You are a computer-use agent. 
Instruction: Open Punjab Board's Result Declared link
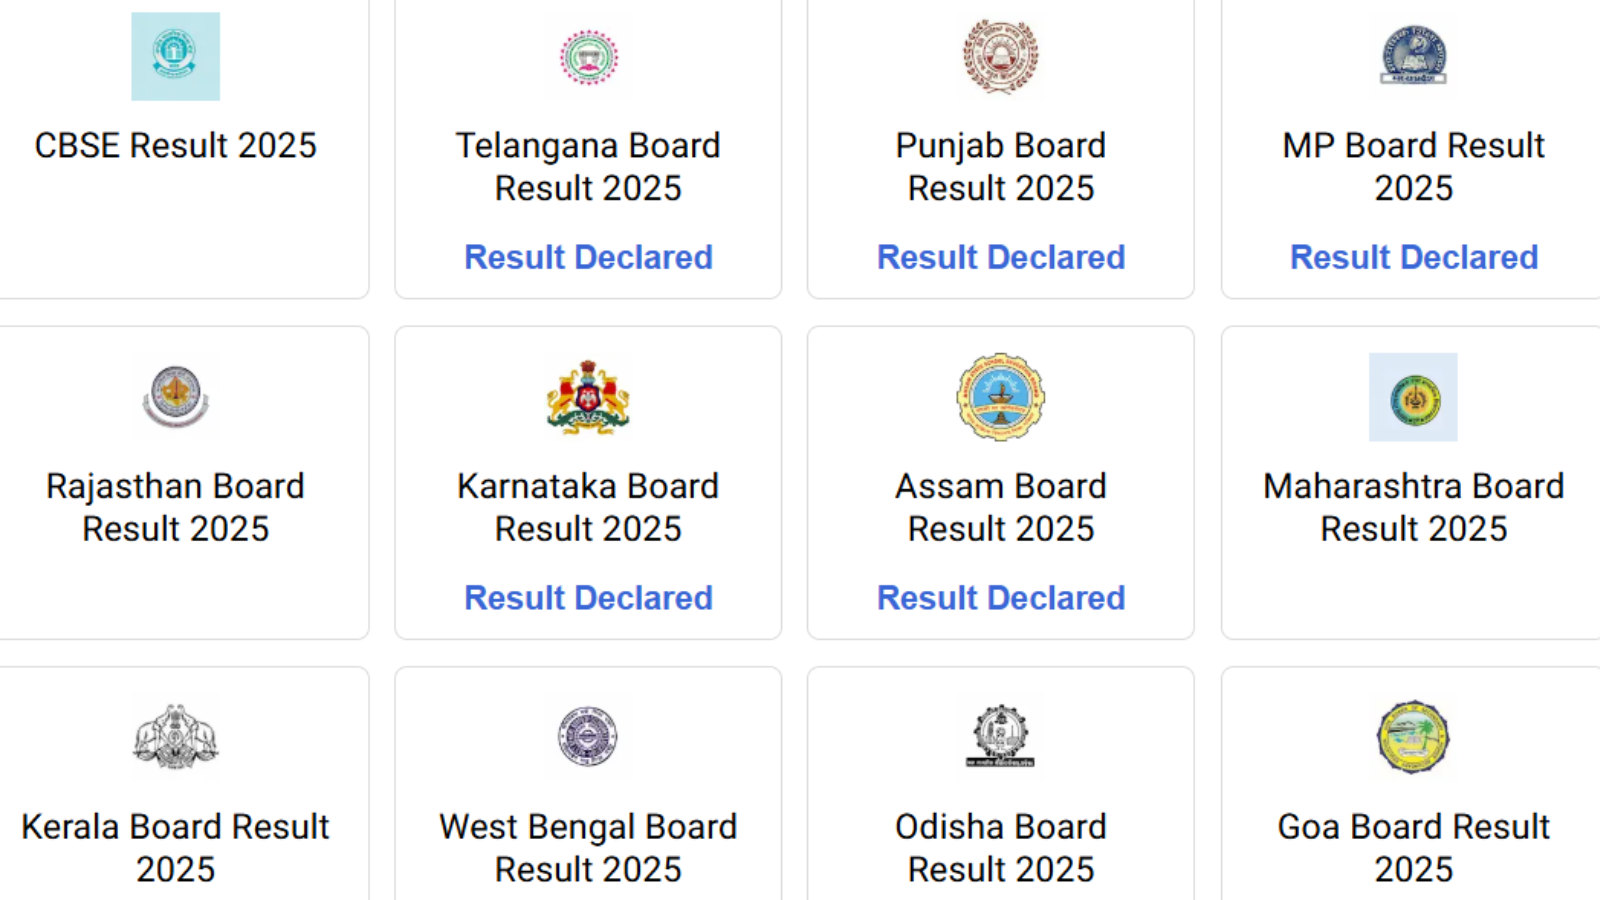[1000, 257]
